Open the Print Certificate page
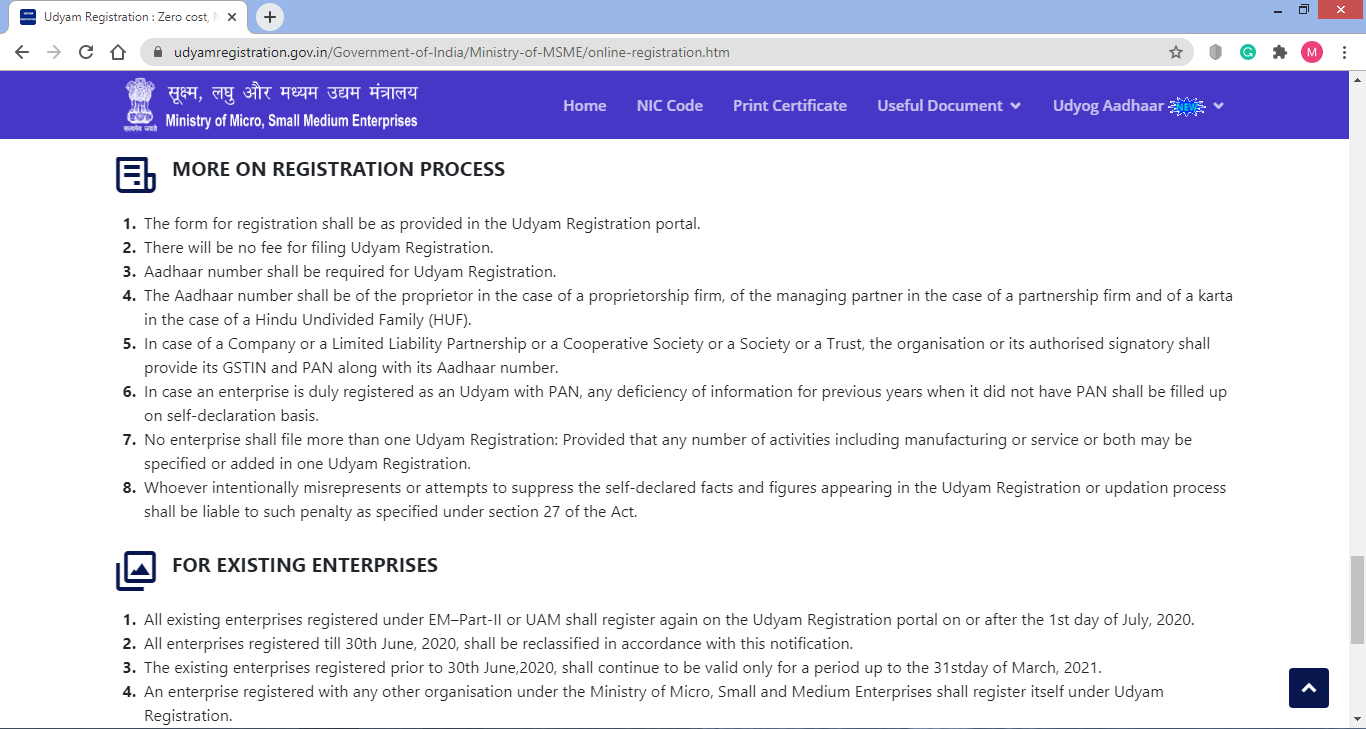Screen dimensions: 1366x729 pos(789,105)
